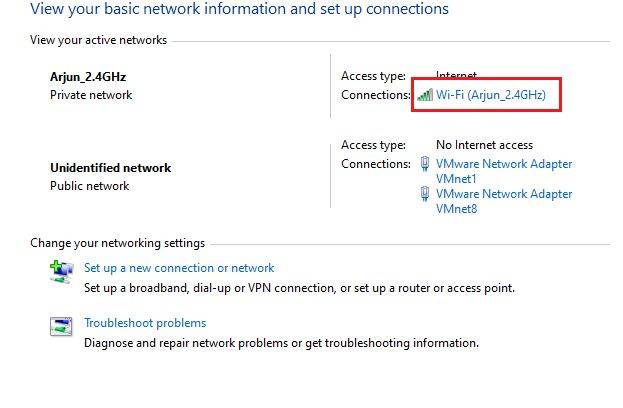Image resolution: width=623 pixels, height=408 pixels.
Task: Click the broadband, dial-up or VPN description
Action: coord(299,288)
